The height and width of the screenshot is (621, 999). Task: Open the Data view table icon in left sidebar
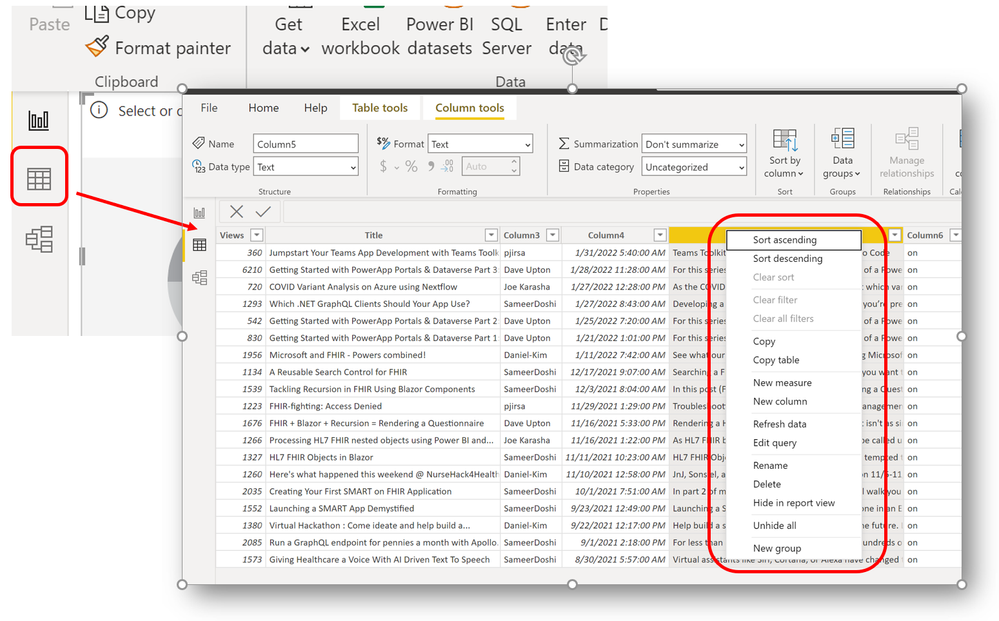[39, 179]
